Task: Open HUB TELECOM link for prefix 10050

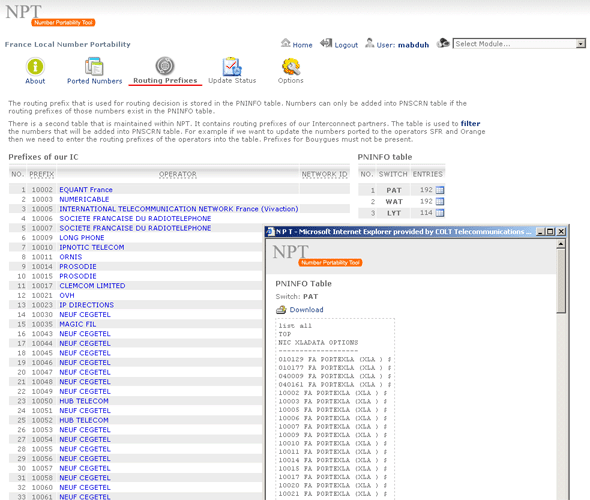Action: 84,401
